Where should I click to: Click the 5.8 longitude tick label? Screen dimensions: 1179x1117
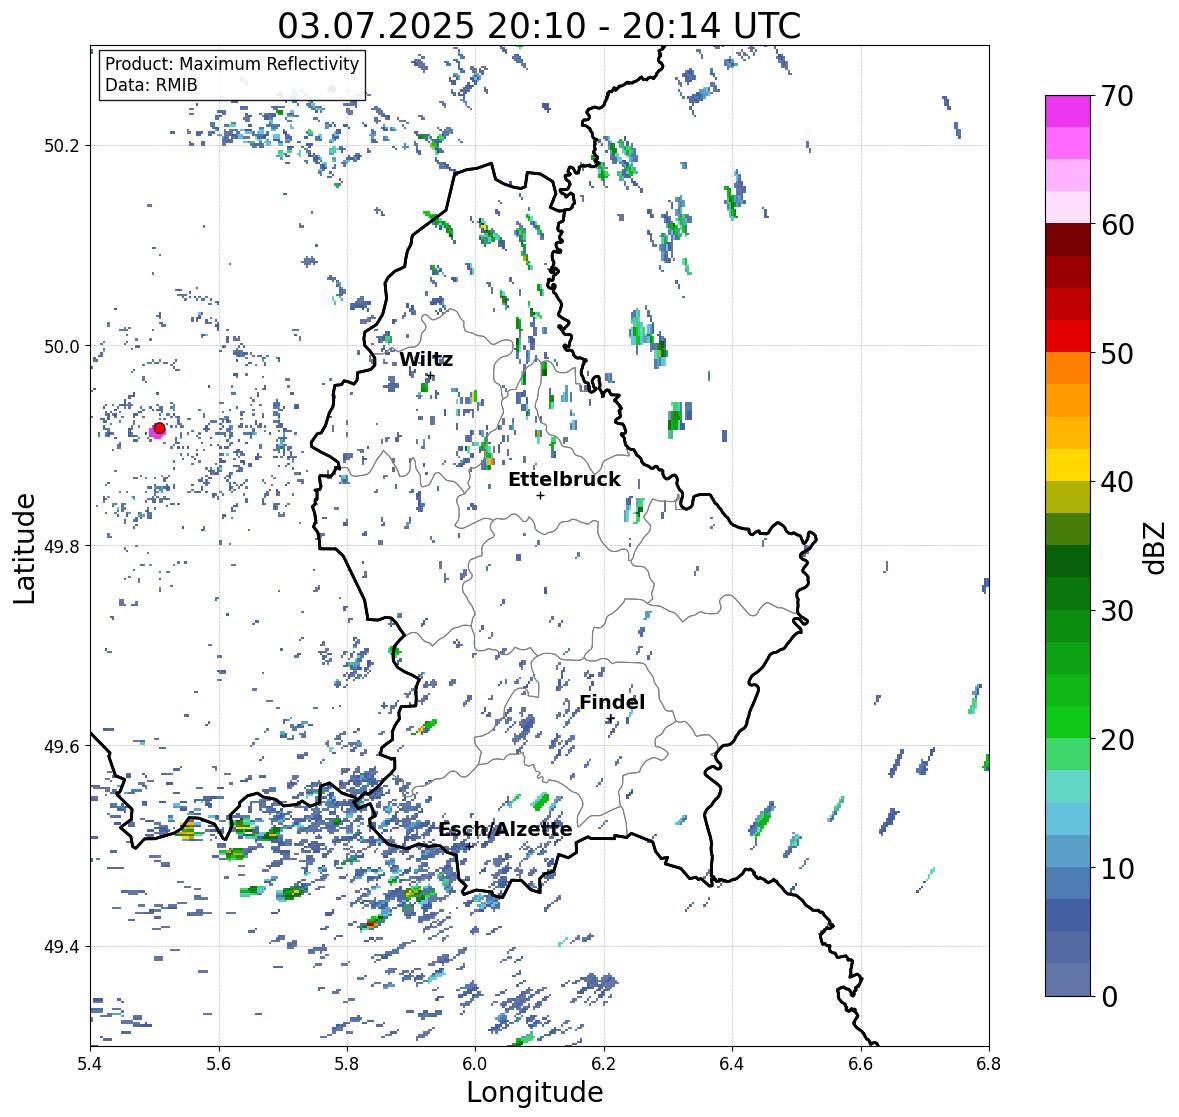(347, 1064)
